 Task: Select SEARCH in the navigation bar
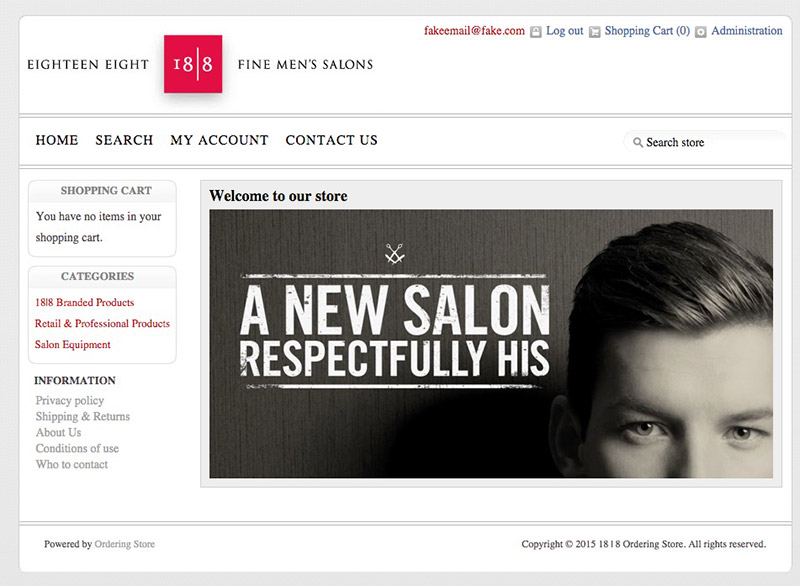coord(124,140)
